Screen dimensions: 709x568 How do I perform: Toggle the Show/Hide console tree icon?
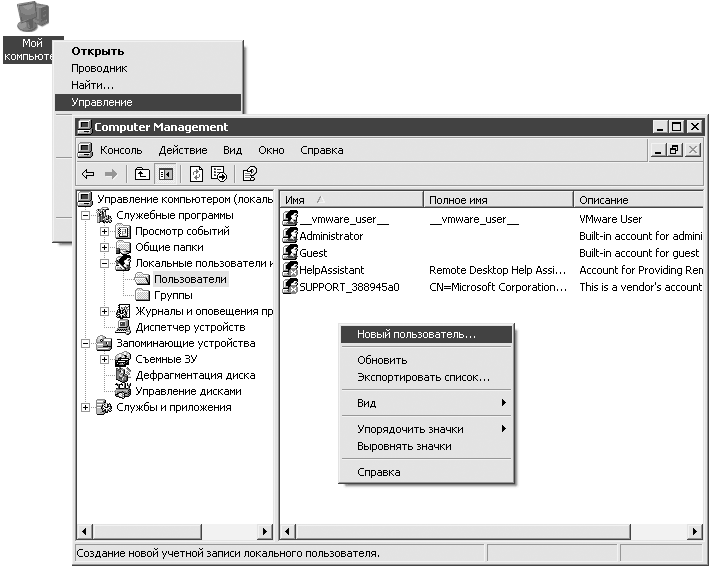click(x=165, y=174)
